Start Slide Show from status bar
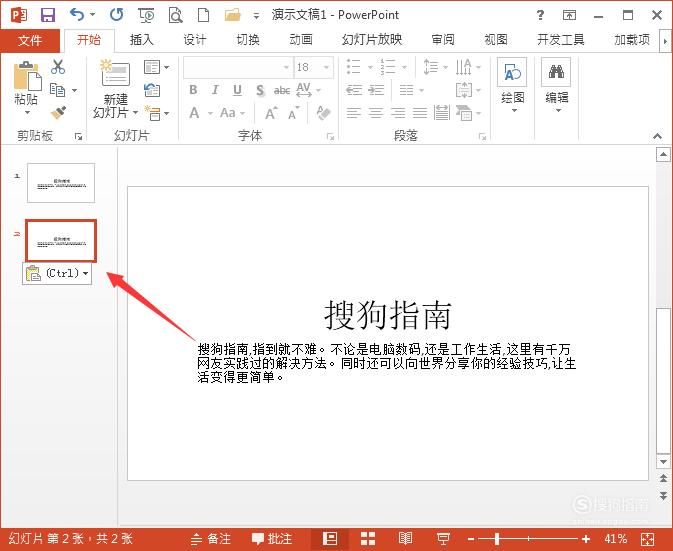Screen dimensions: 673x551 [x=443, y=539]
